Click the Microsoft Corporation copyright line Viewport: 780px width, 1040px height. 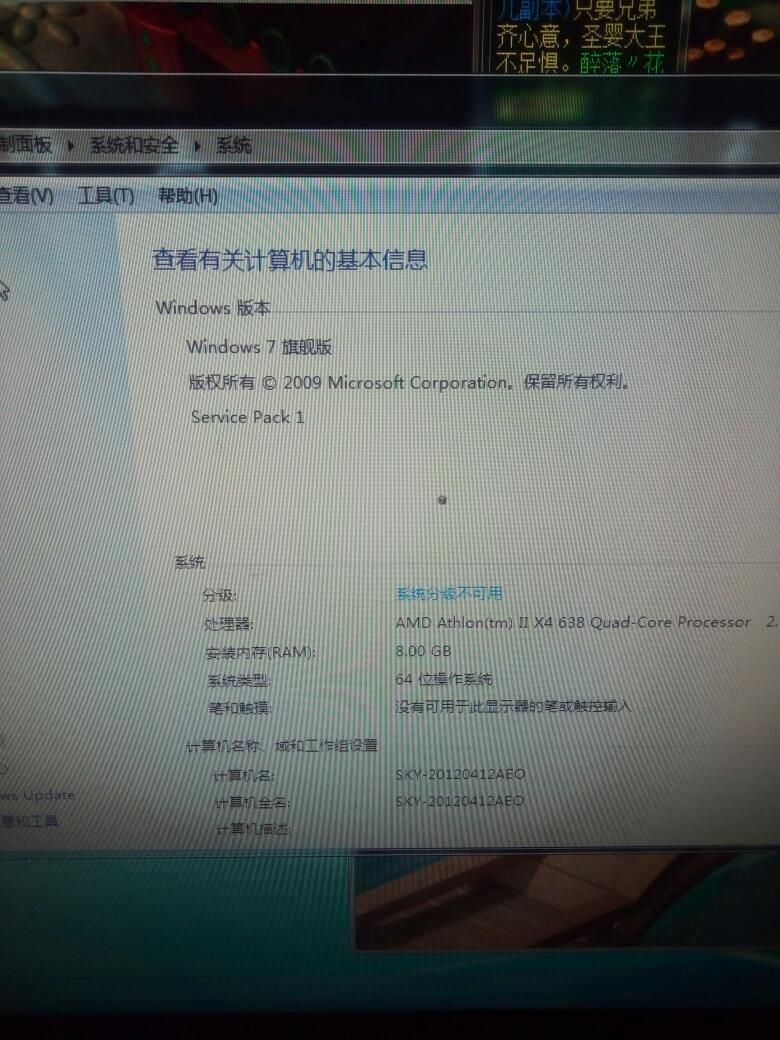[x=412, y=382]
